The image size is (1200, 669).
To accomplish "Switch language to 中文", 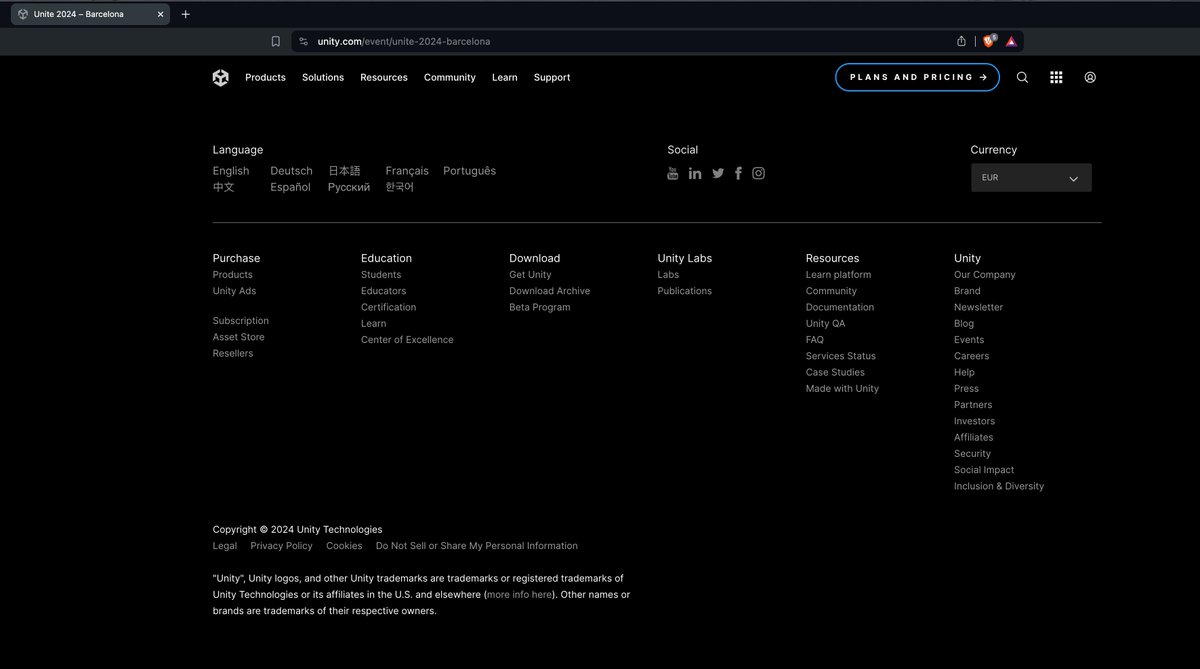I will pyautogui.click(x=224, y=187).
